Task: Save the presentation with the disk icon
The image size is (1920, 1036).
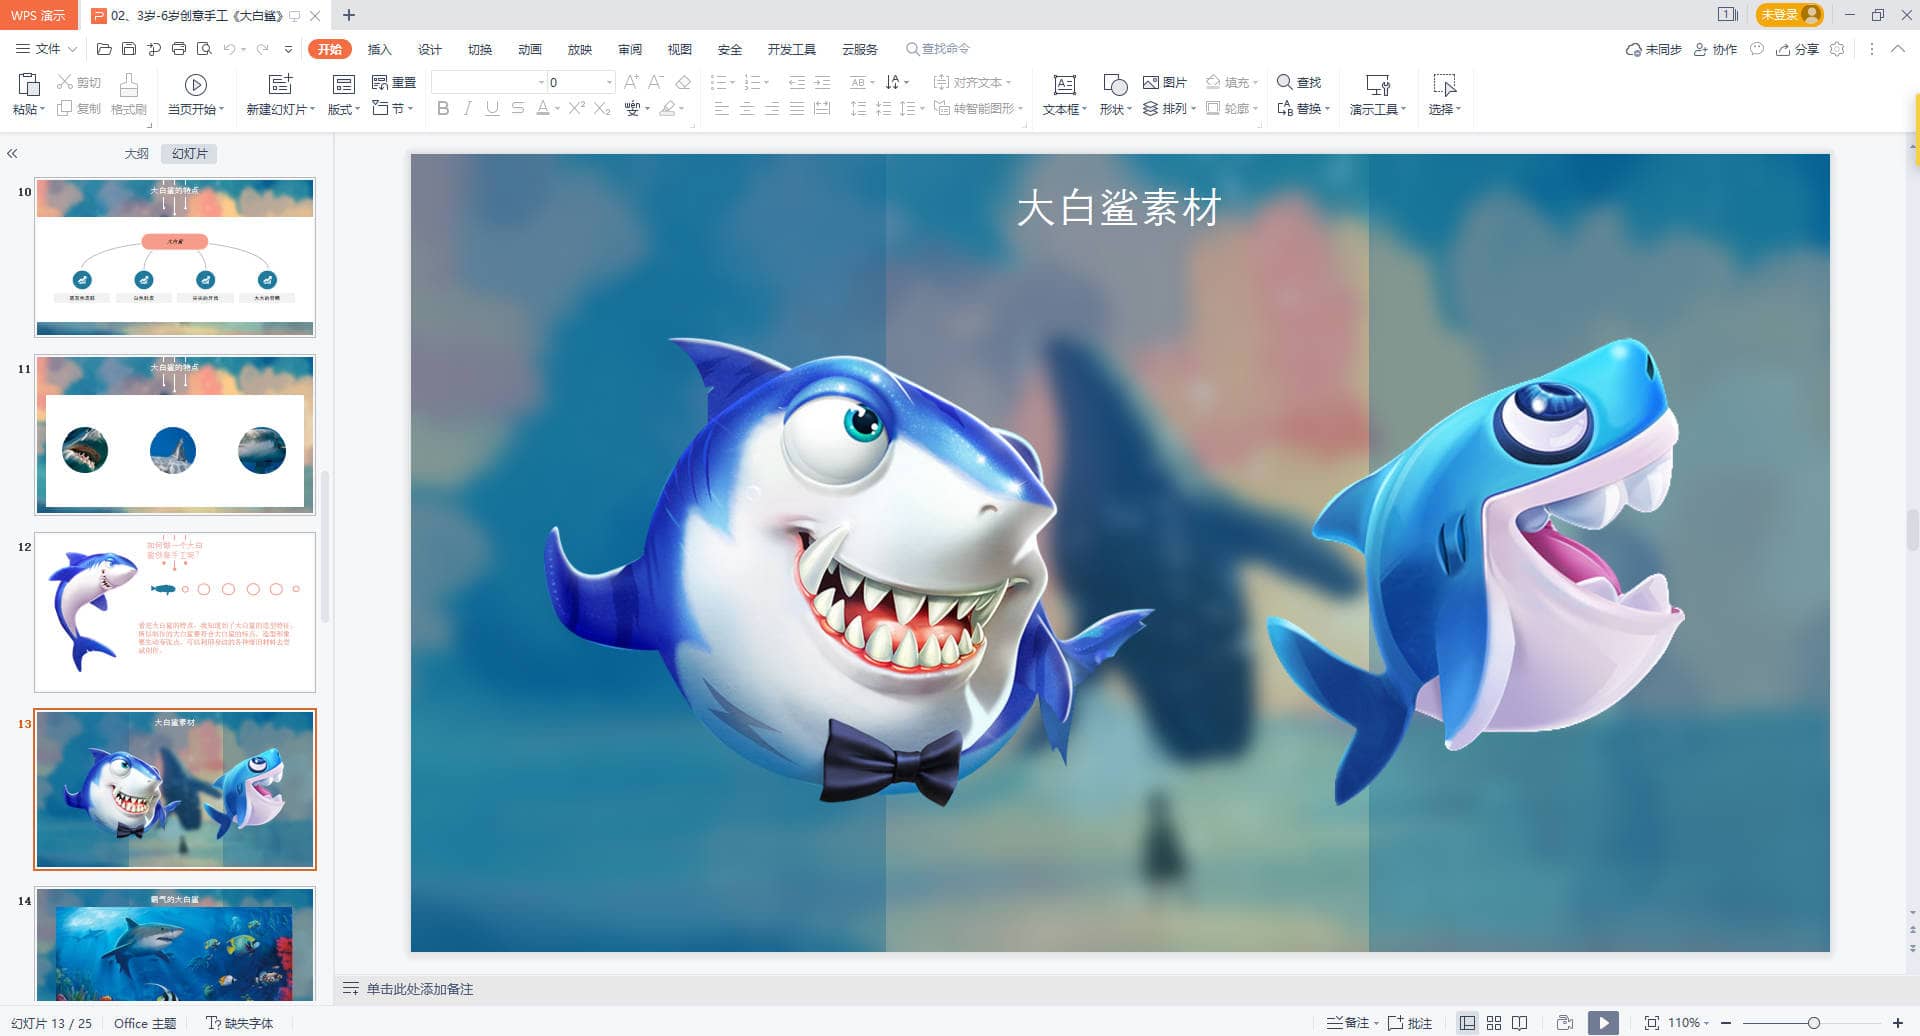Action: [129, 49]
